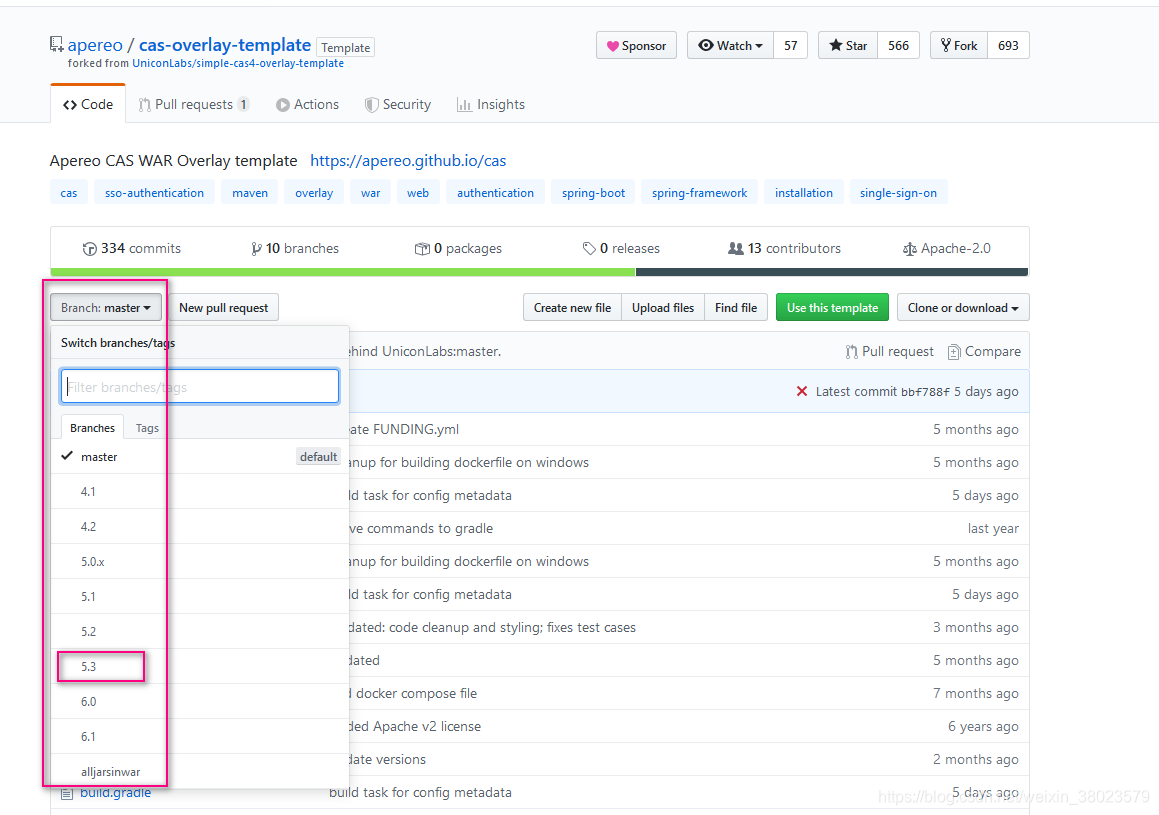Screen dimensions: 1159x815
Task: Click the stargazers count 566
Action: pyautogui.click(x=899, y=45)
